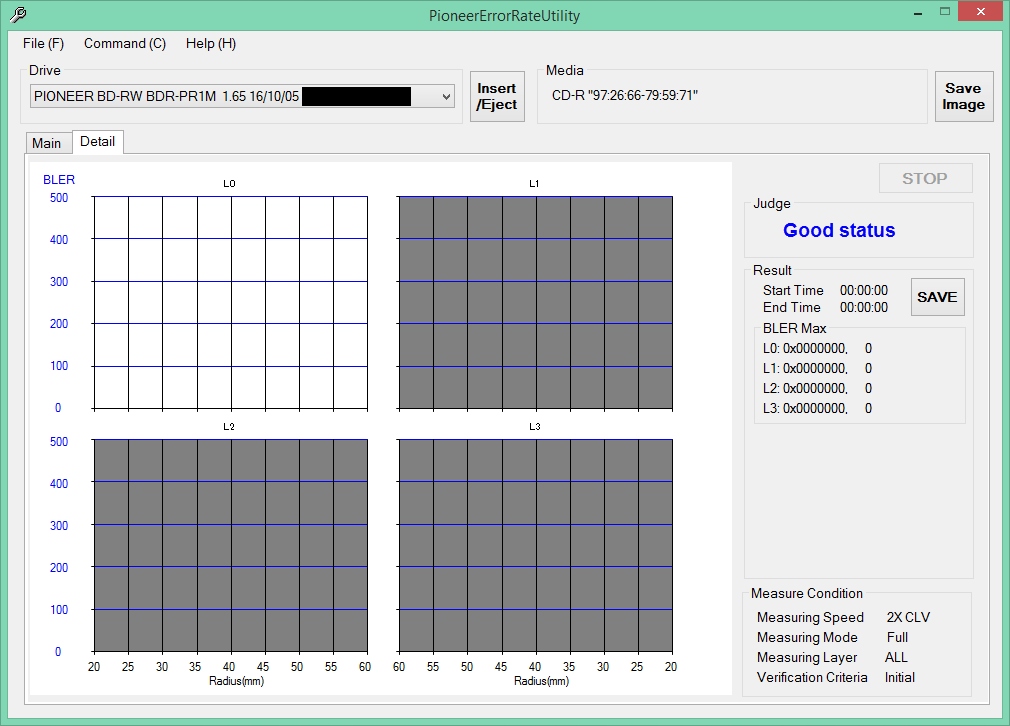Click the CD-R media info text

pos(624,95)
